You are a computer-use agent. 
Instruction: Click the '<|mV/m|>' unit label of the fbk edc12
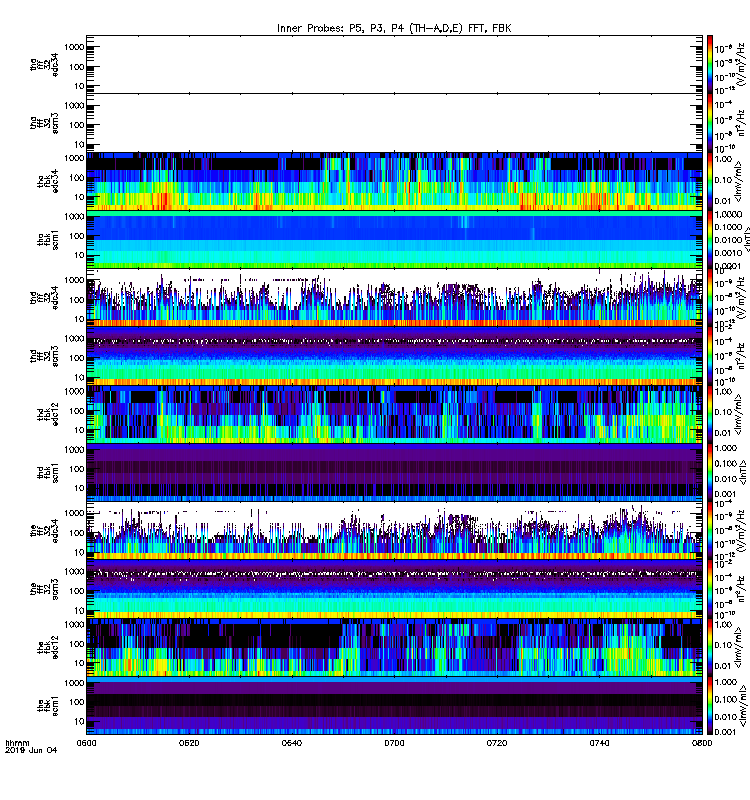click(x=738, y=647)
